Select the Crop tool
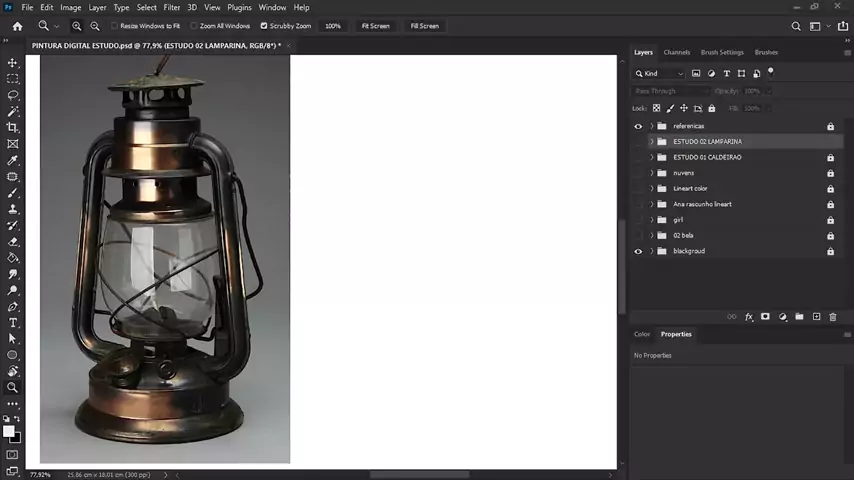Screen dimensions: 854x480 pyautogui.click(x=13, y=128)
